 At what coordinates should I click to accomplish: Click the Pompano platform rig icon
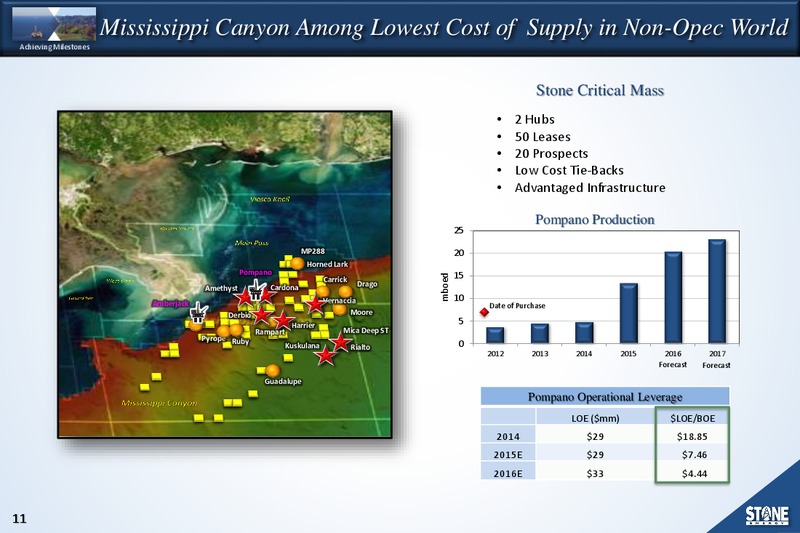[256, 291]
